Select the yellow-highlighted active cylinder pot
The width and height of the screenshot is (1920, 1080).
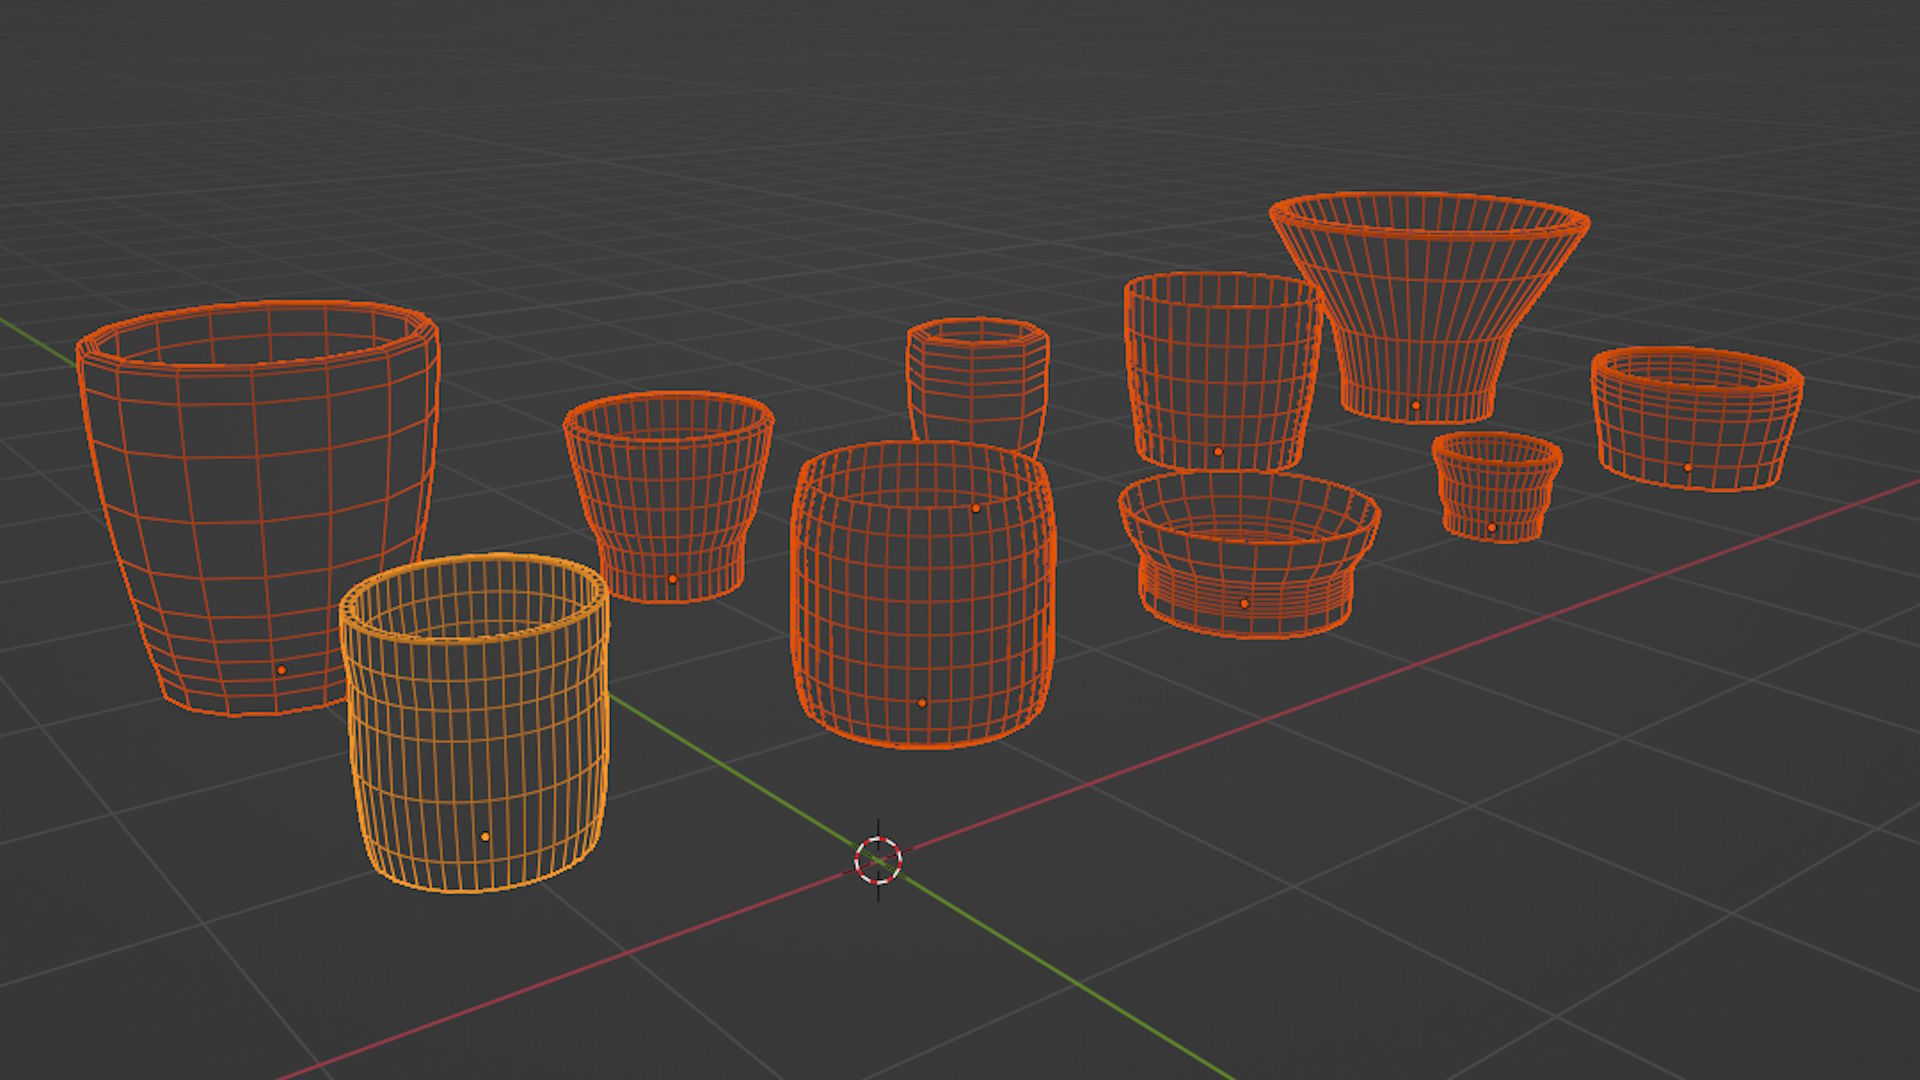click(475, 722)
